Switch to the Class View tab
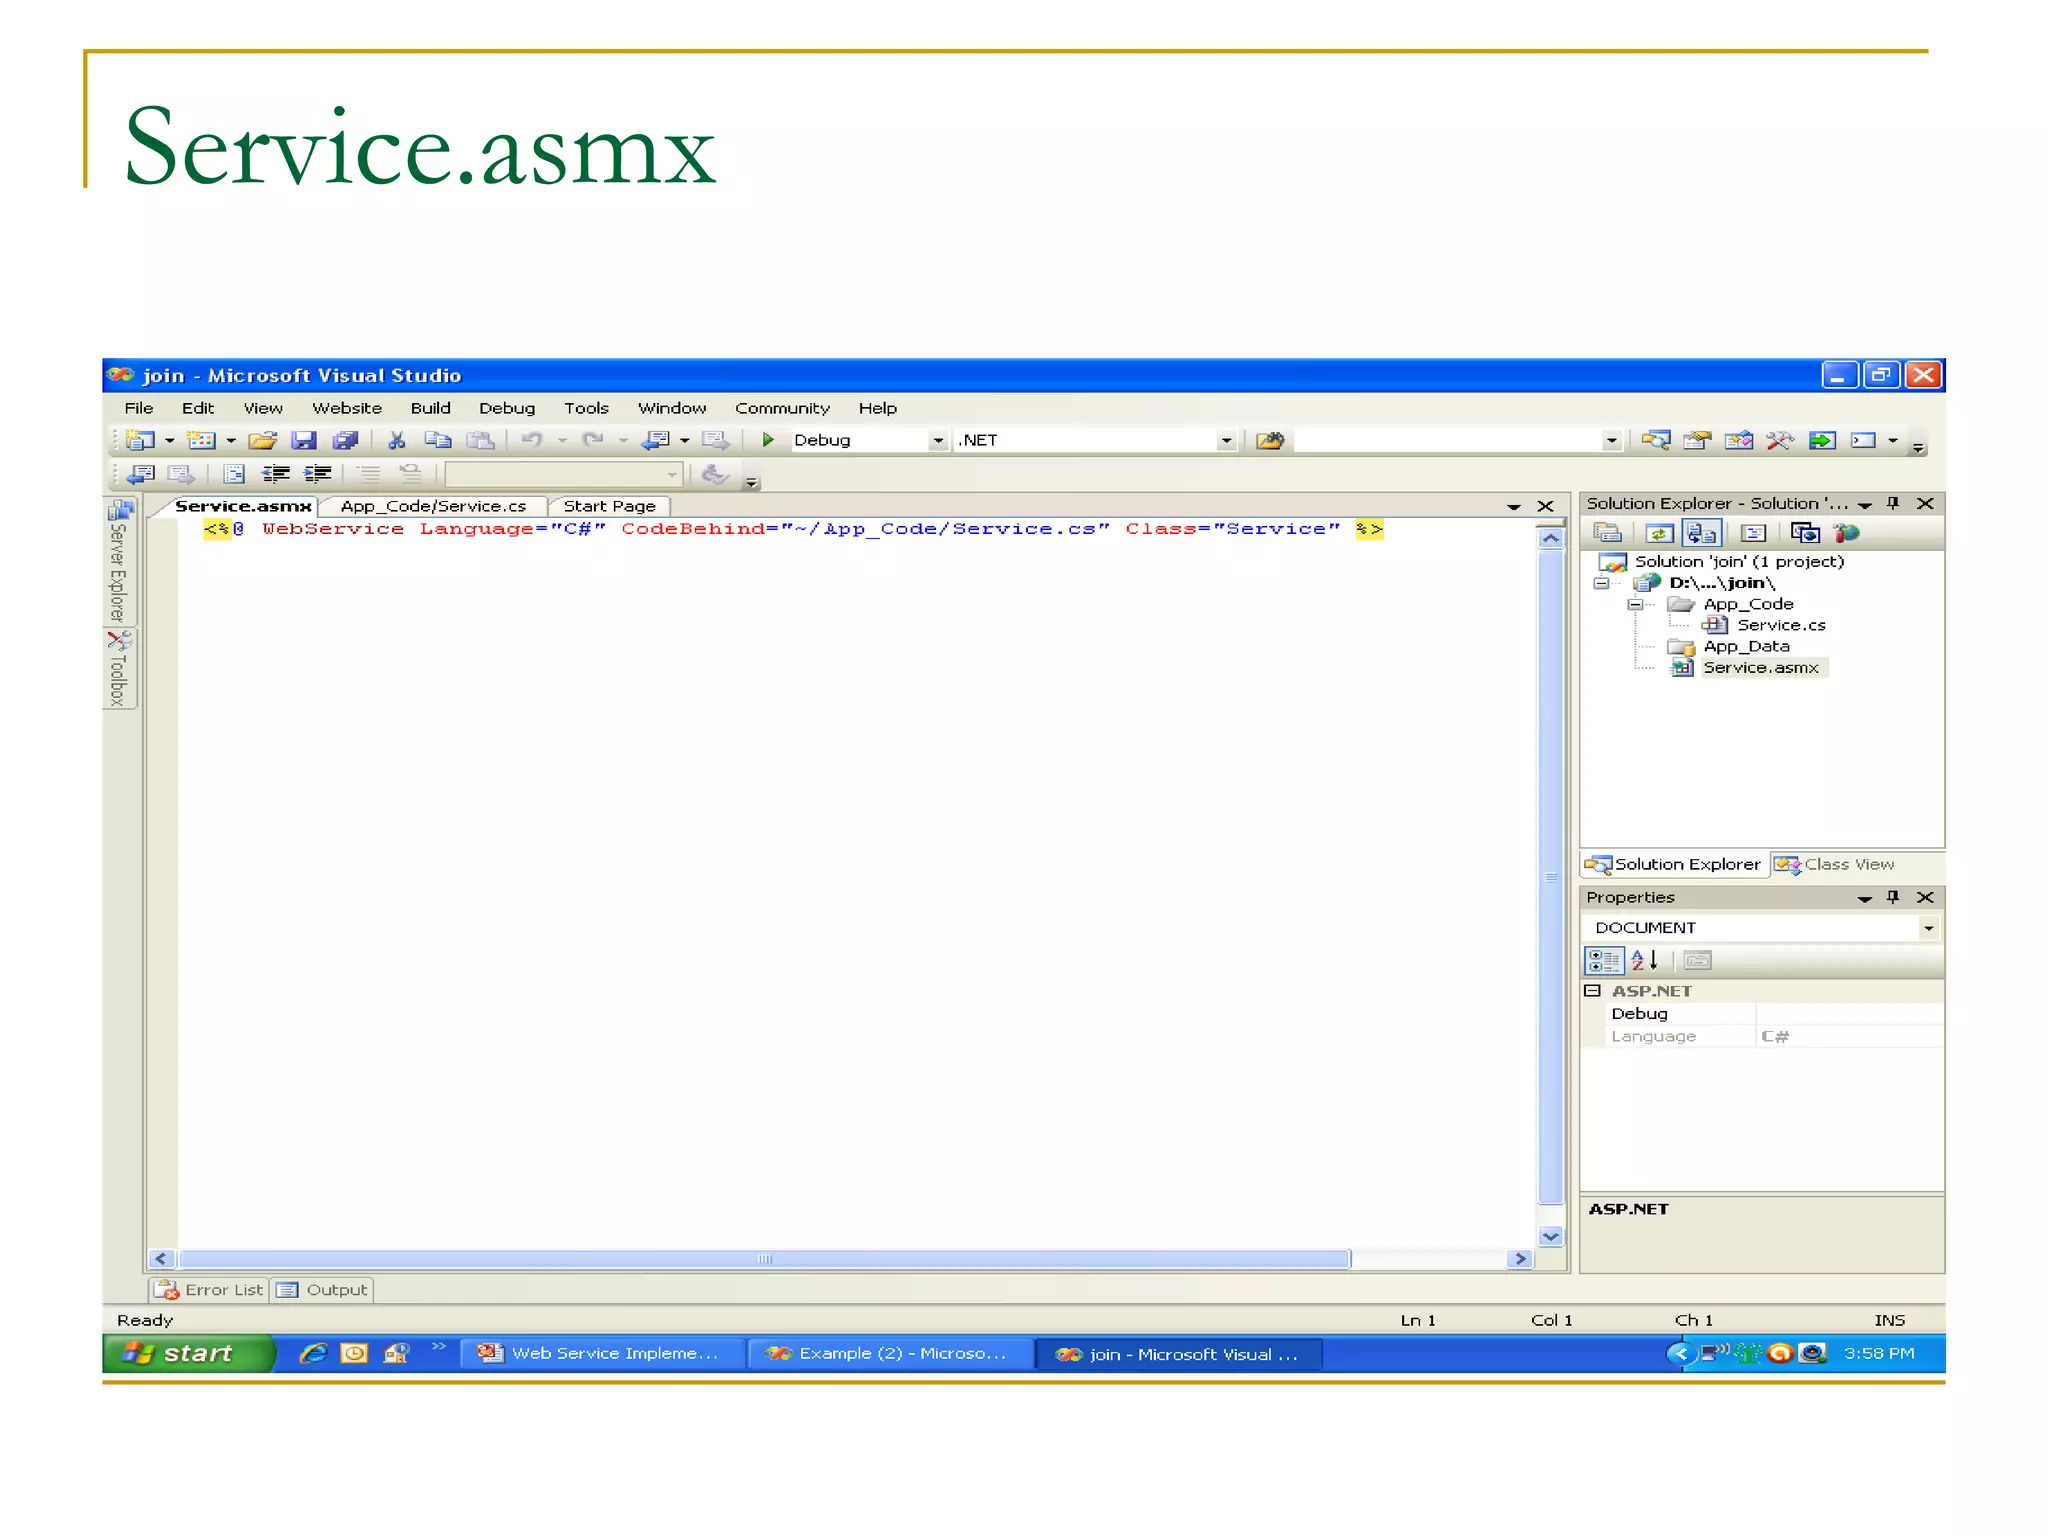2048x1536 pixels. pyautogui.click(x=1835, y=865)
